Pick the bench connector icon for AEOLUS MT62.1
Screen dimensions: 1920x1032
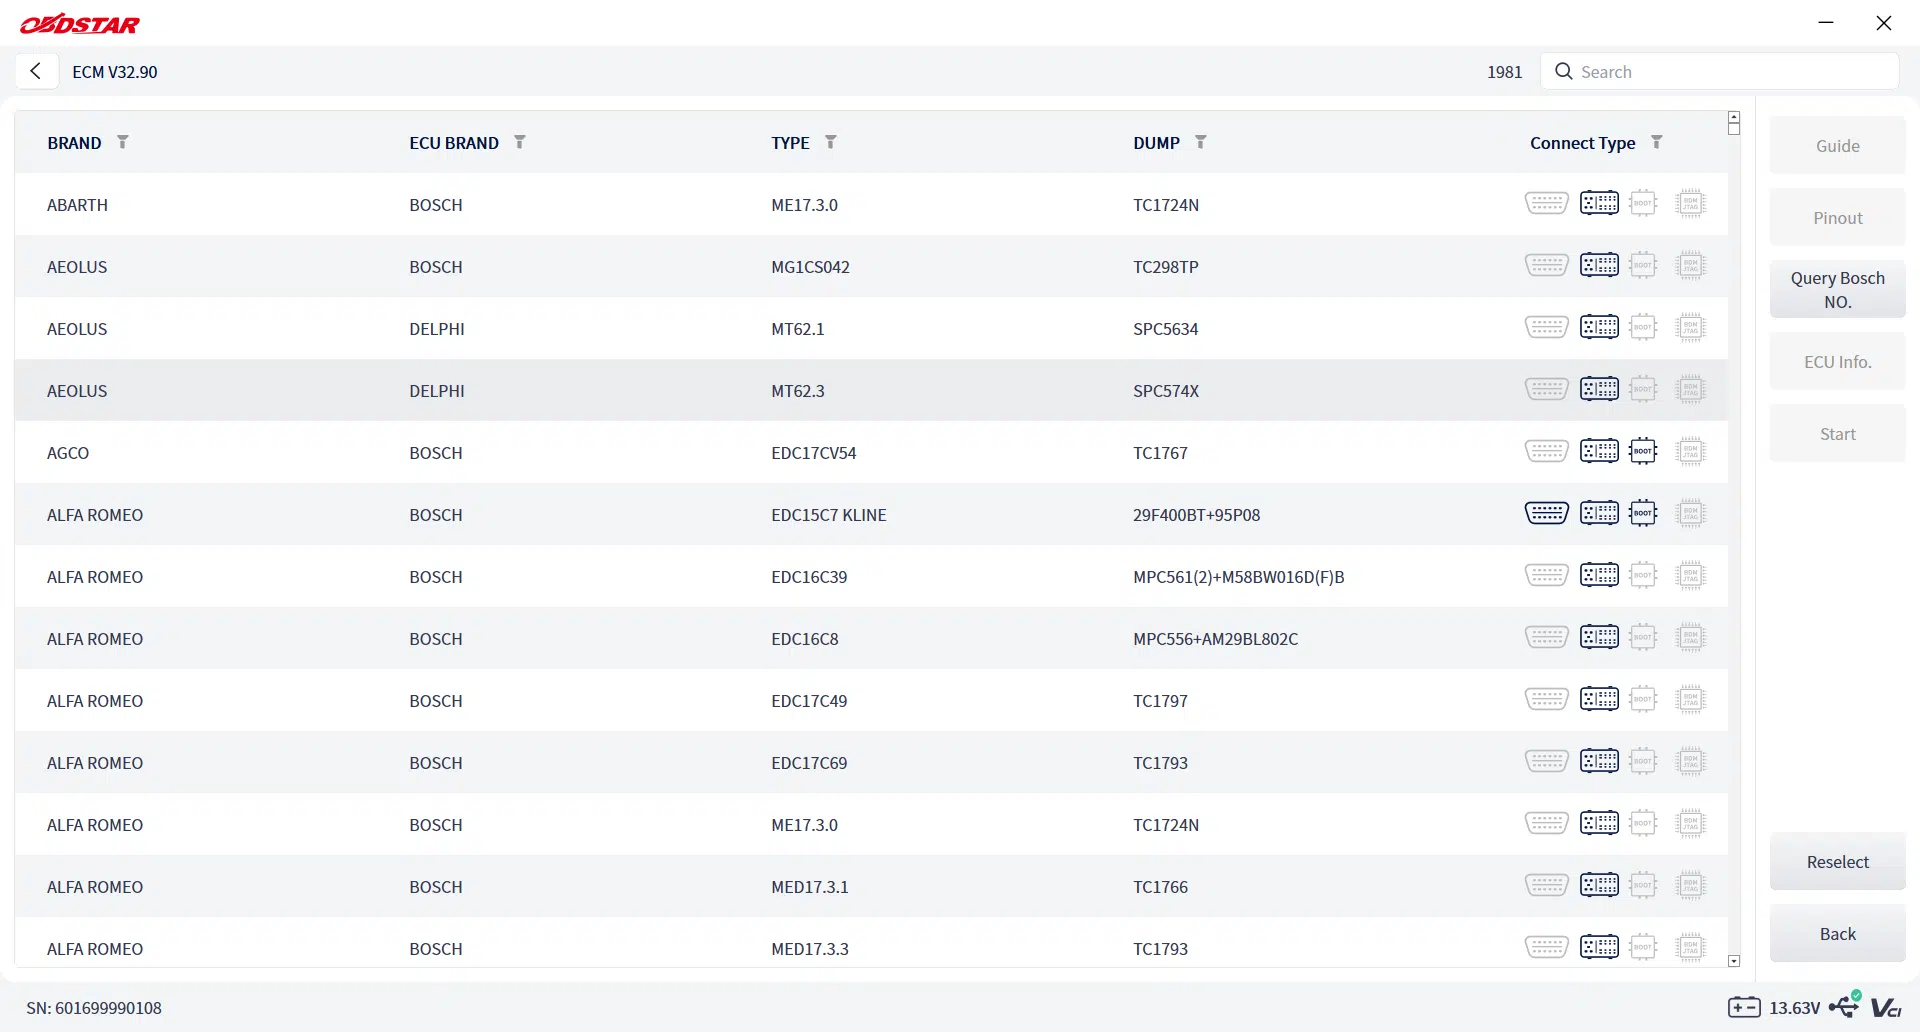click(1599, 327)
